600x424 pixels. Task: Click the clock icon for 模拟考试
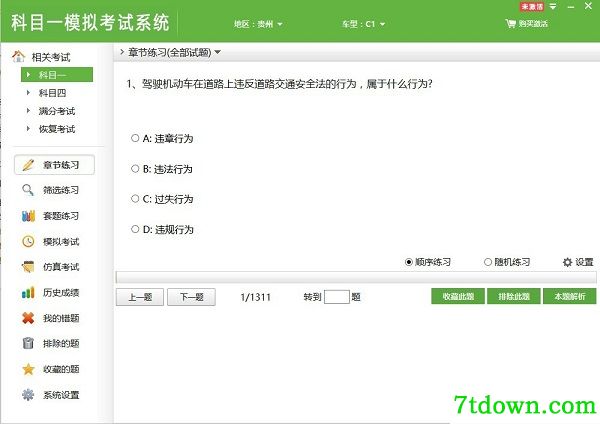[28, 241]
